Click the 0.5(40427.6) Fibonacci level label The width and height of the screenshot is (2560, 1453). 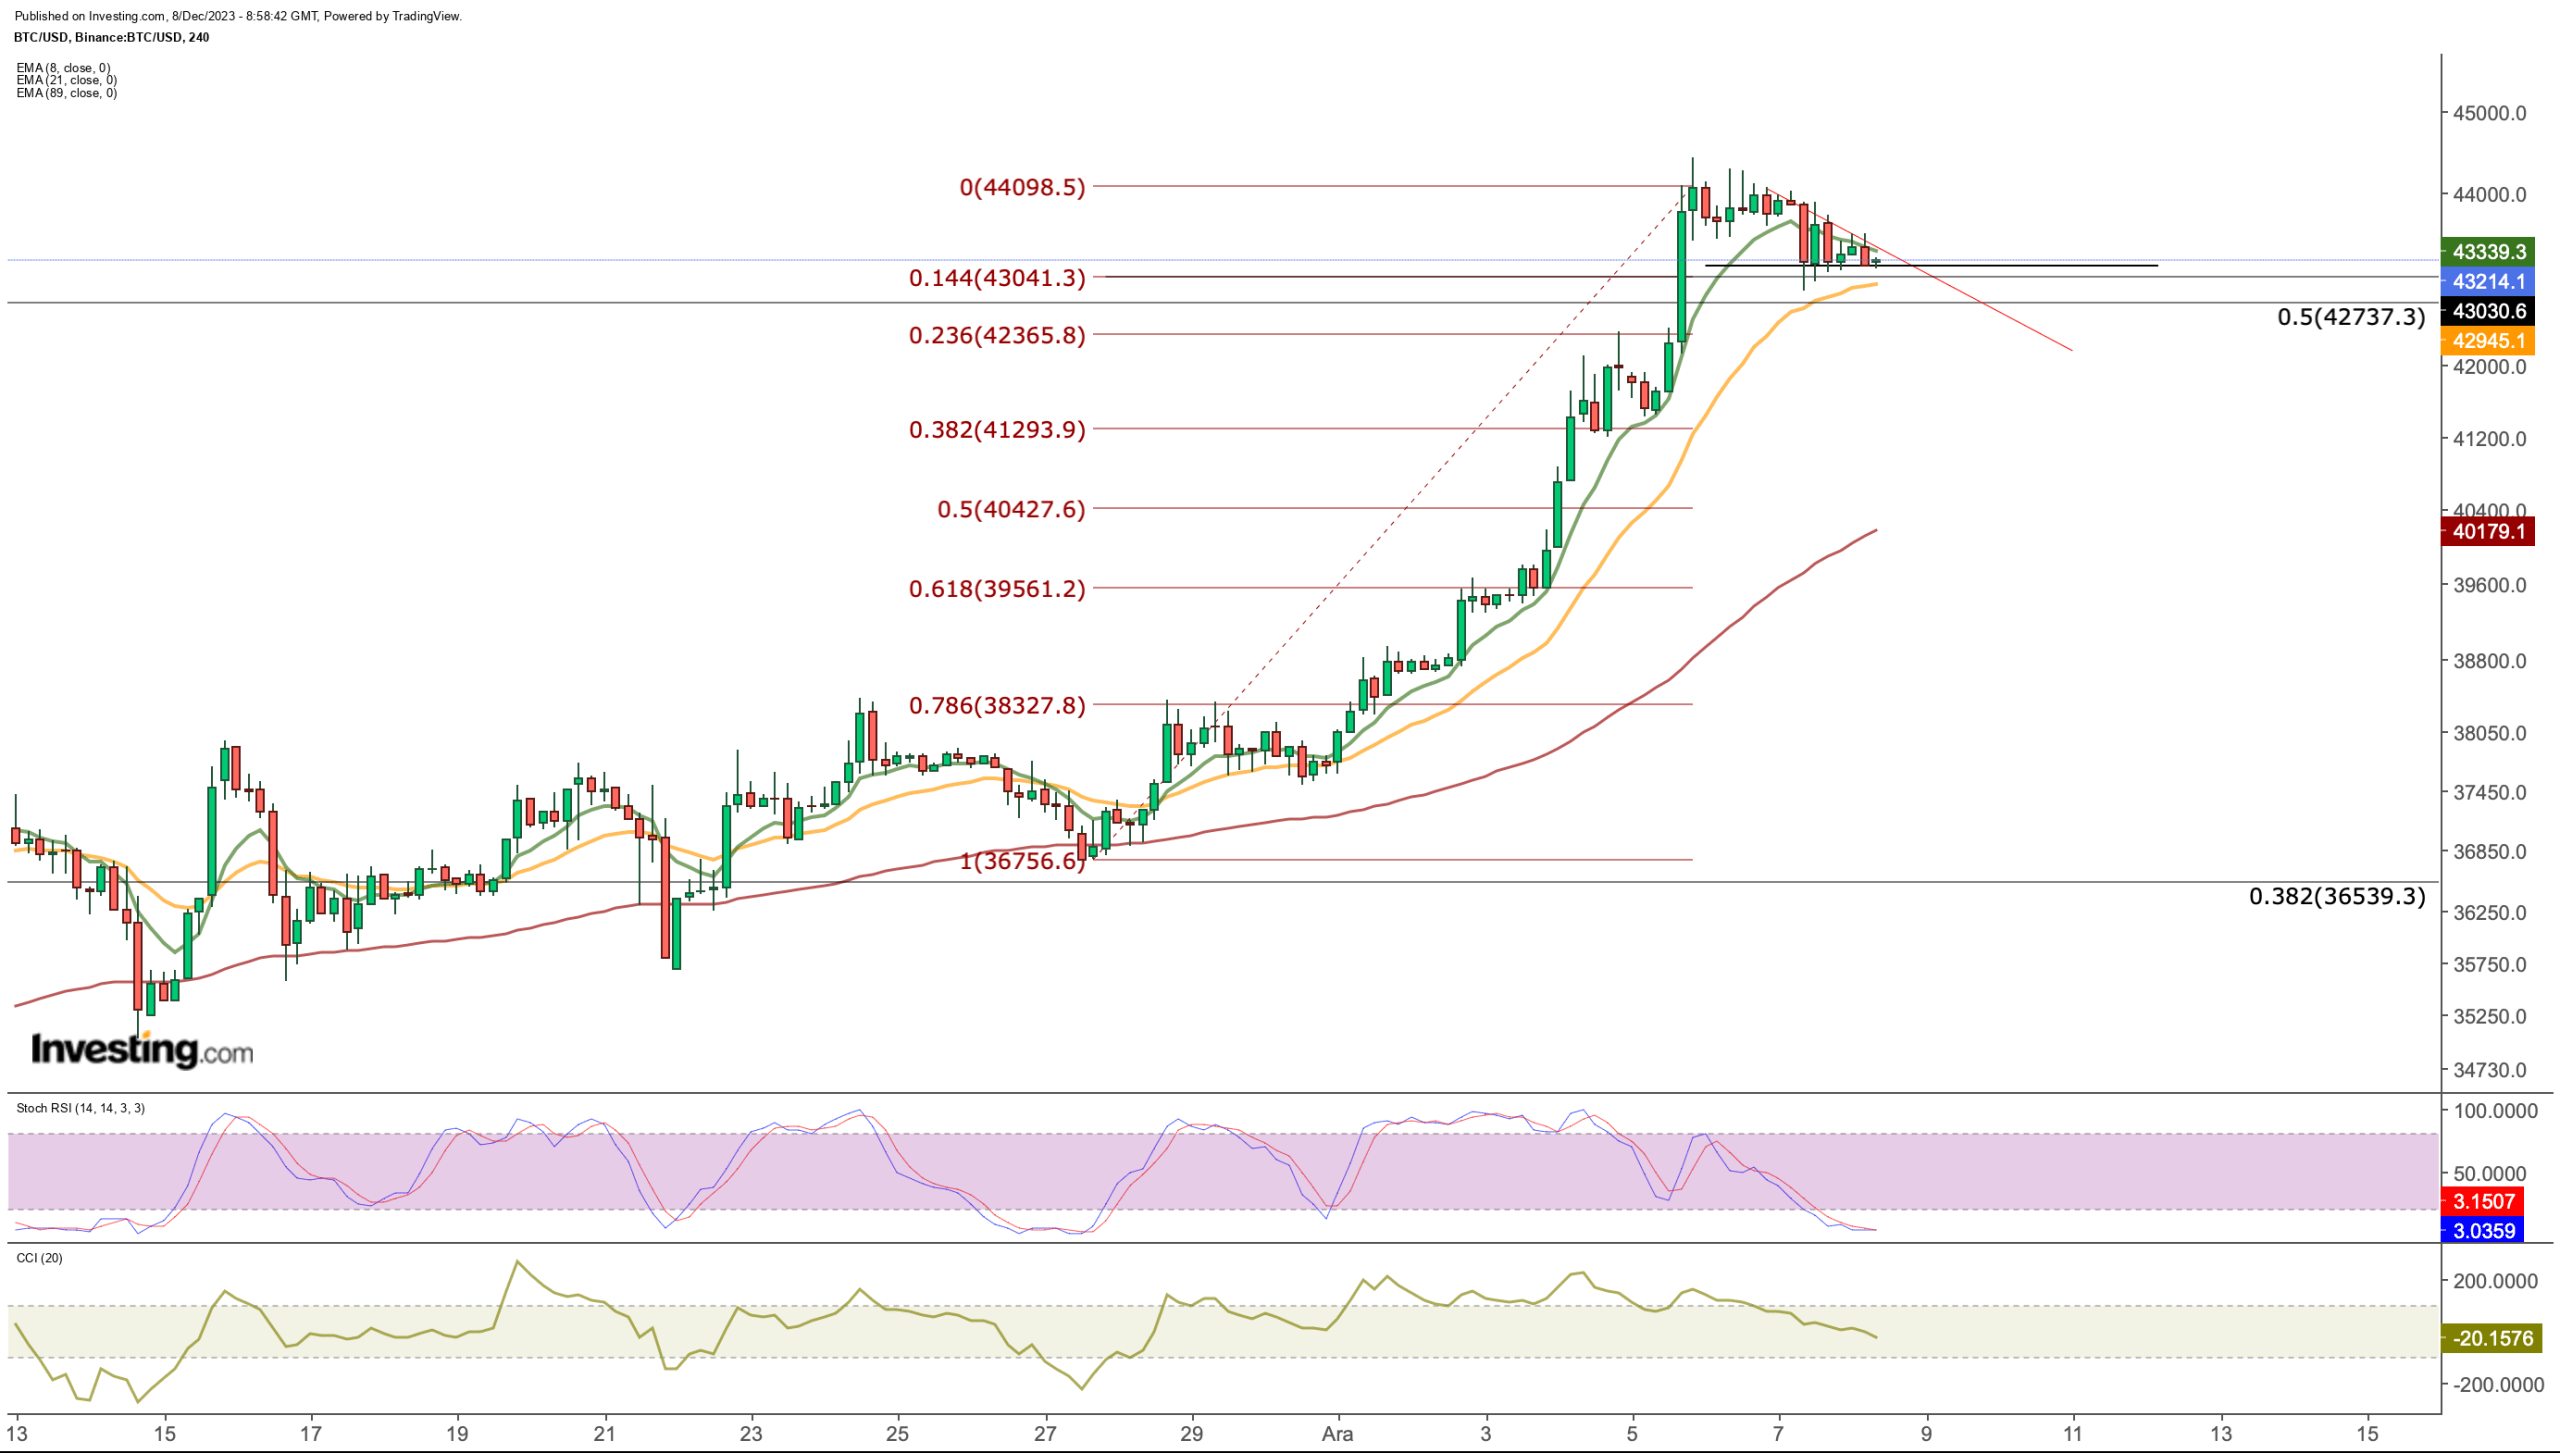[1011, 509]
